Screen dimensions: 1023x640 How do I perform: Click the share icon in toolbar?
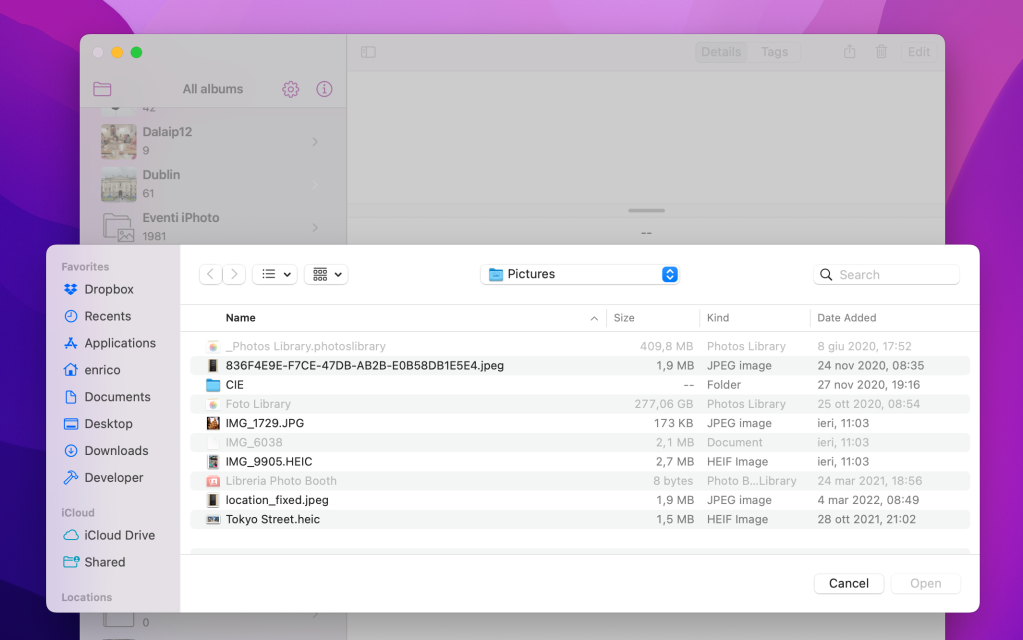849,52
